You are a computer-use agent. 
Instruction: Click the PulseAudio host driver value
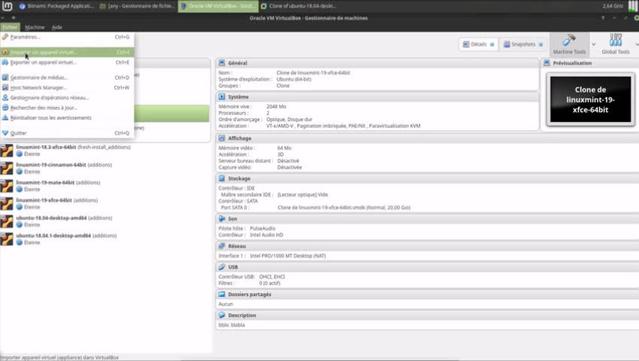[262, 229]
